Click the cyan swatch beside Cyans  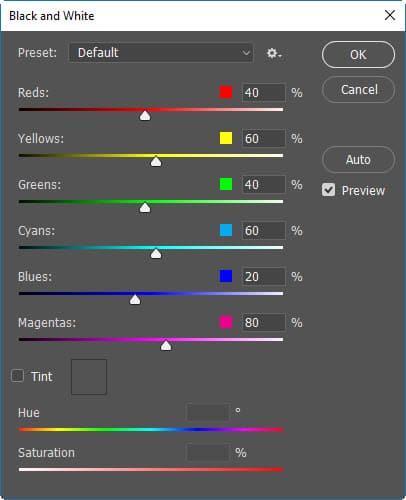226,230
